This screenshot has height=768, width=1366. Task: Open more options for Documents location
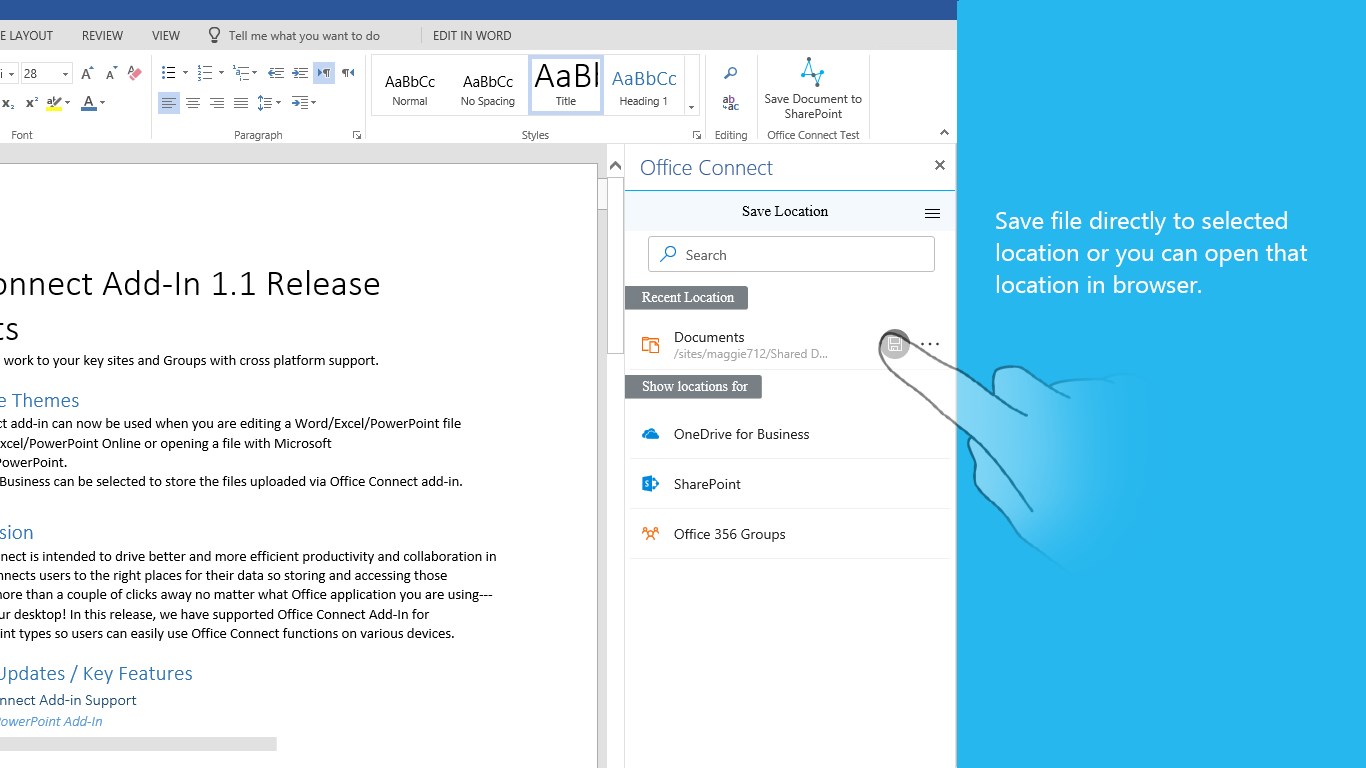930,344
